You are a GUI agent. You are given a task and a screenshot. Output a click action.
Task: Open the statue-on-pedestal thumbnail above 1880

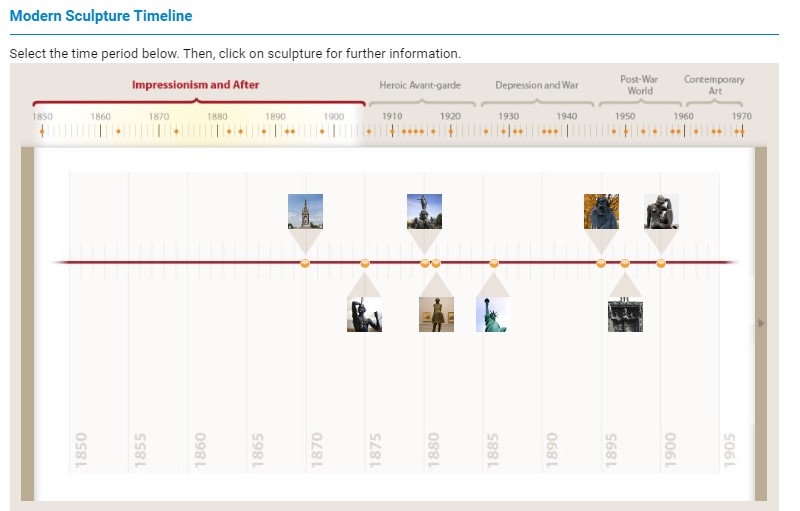(424, 211)
